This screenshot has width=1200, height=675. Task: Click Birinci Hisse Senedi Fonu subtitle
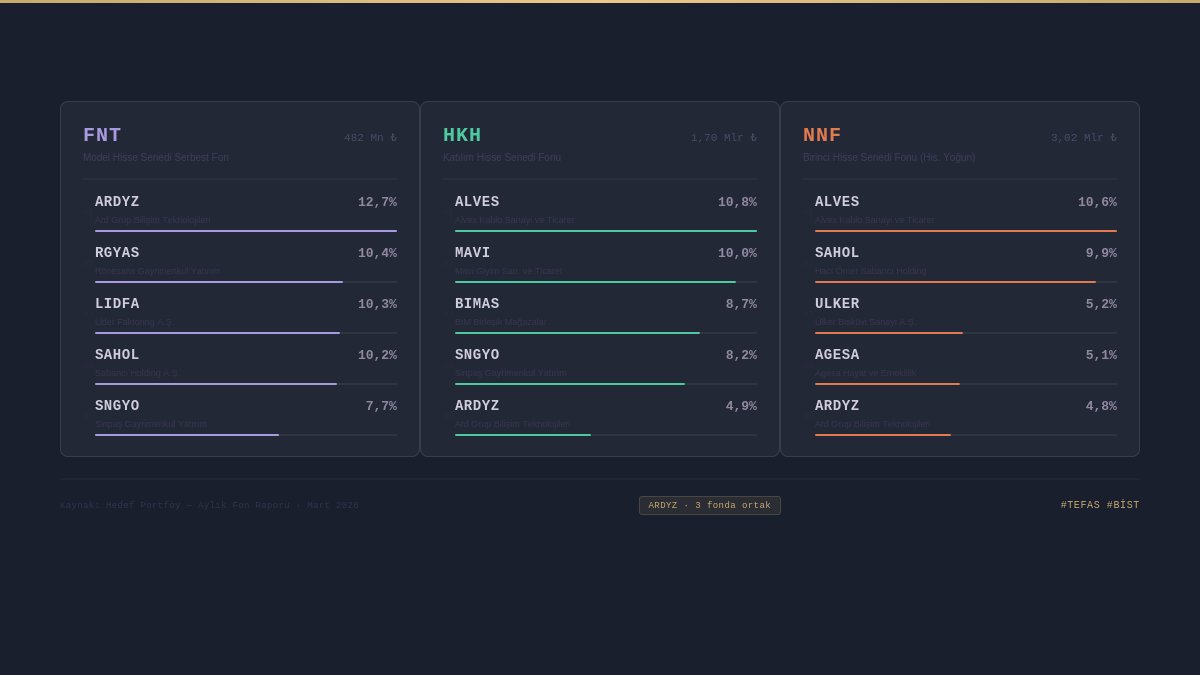click(889, 158)
